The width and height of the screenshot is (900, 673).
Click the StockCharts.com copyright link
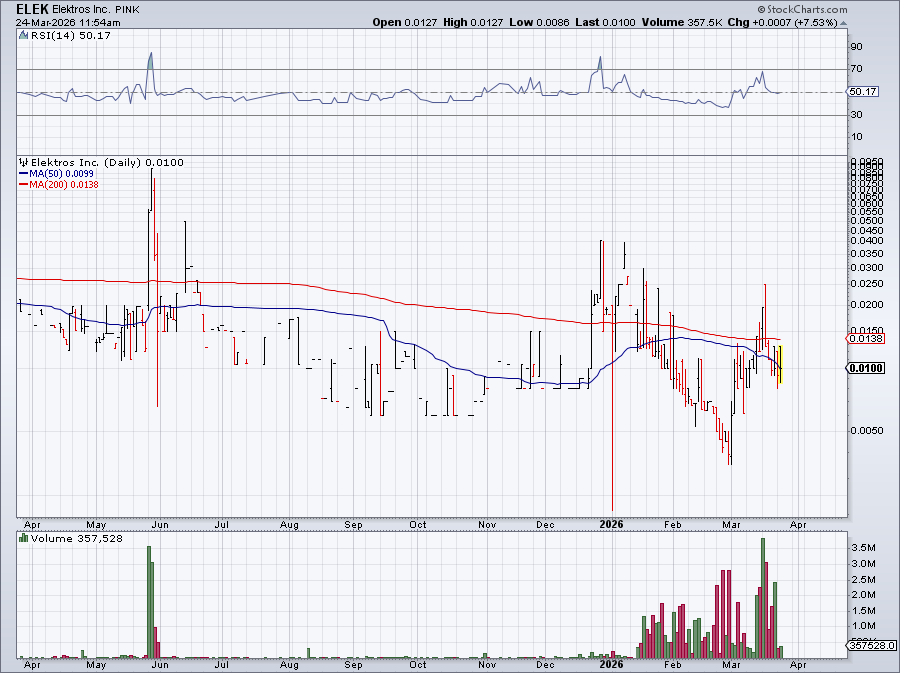click(x=802, y=9)
